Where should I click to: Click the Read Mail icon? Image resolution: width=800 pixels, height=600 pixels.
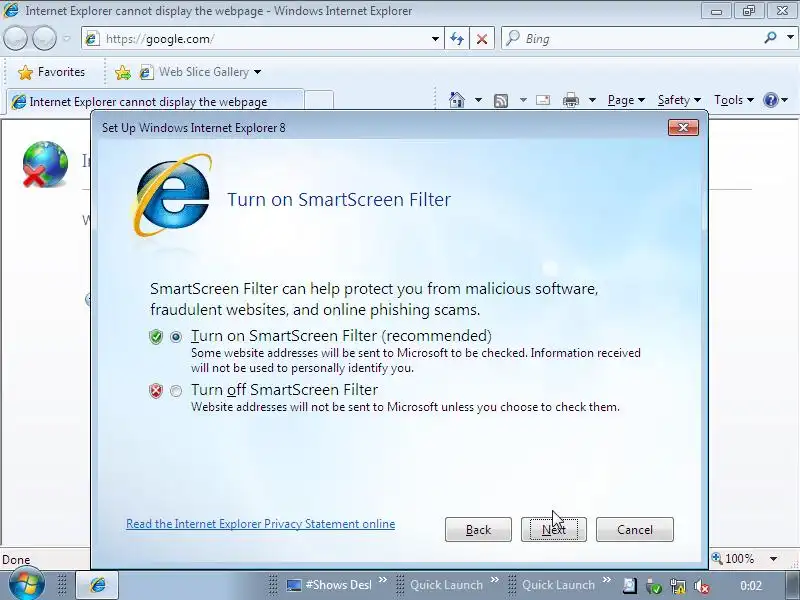(x=543, y=100)
